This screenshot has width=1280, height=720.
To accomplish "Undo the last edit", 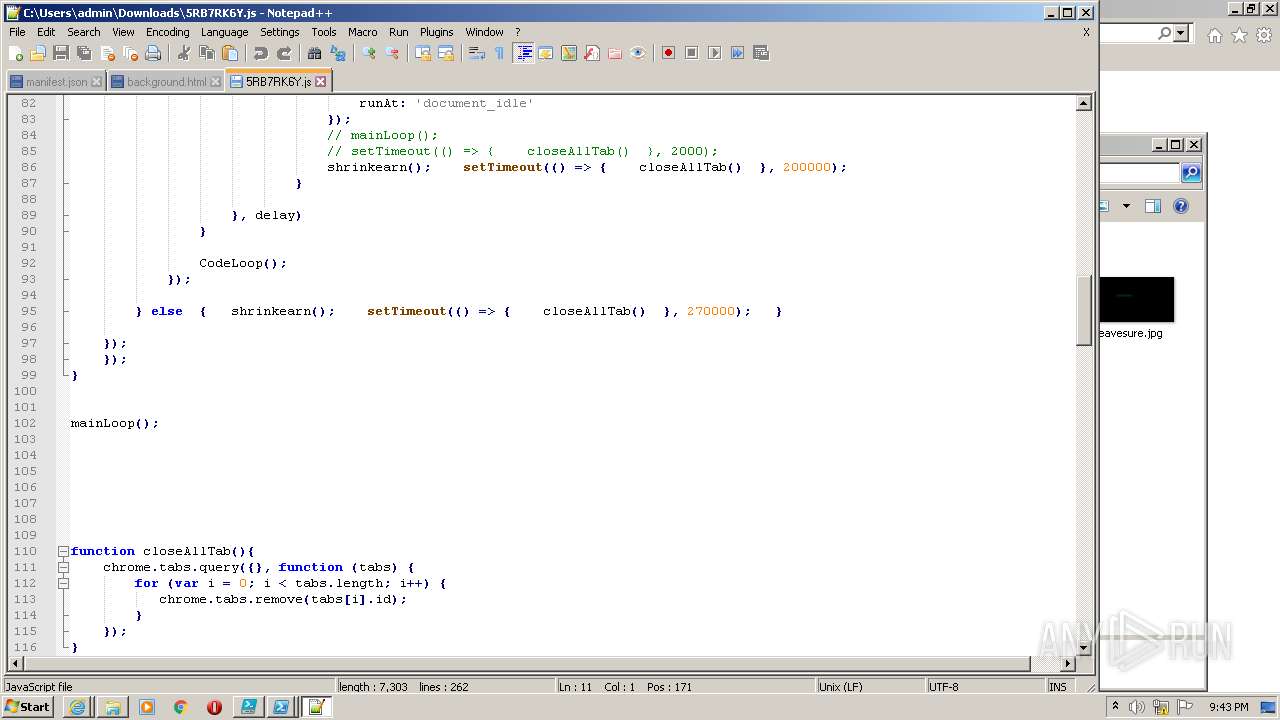I will pos(260,53).
